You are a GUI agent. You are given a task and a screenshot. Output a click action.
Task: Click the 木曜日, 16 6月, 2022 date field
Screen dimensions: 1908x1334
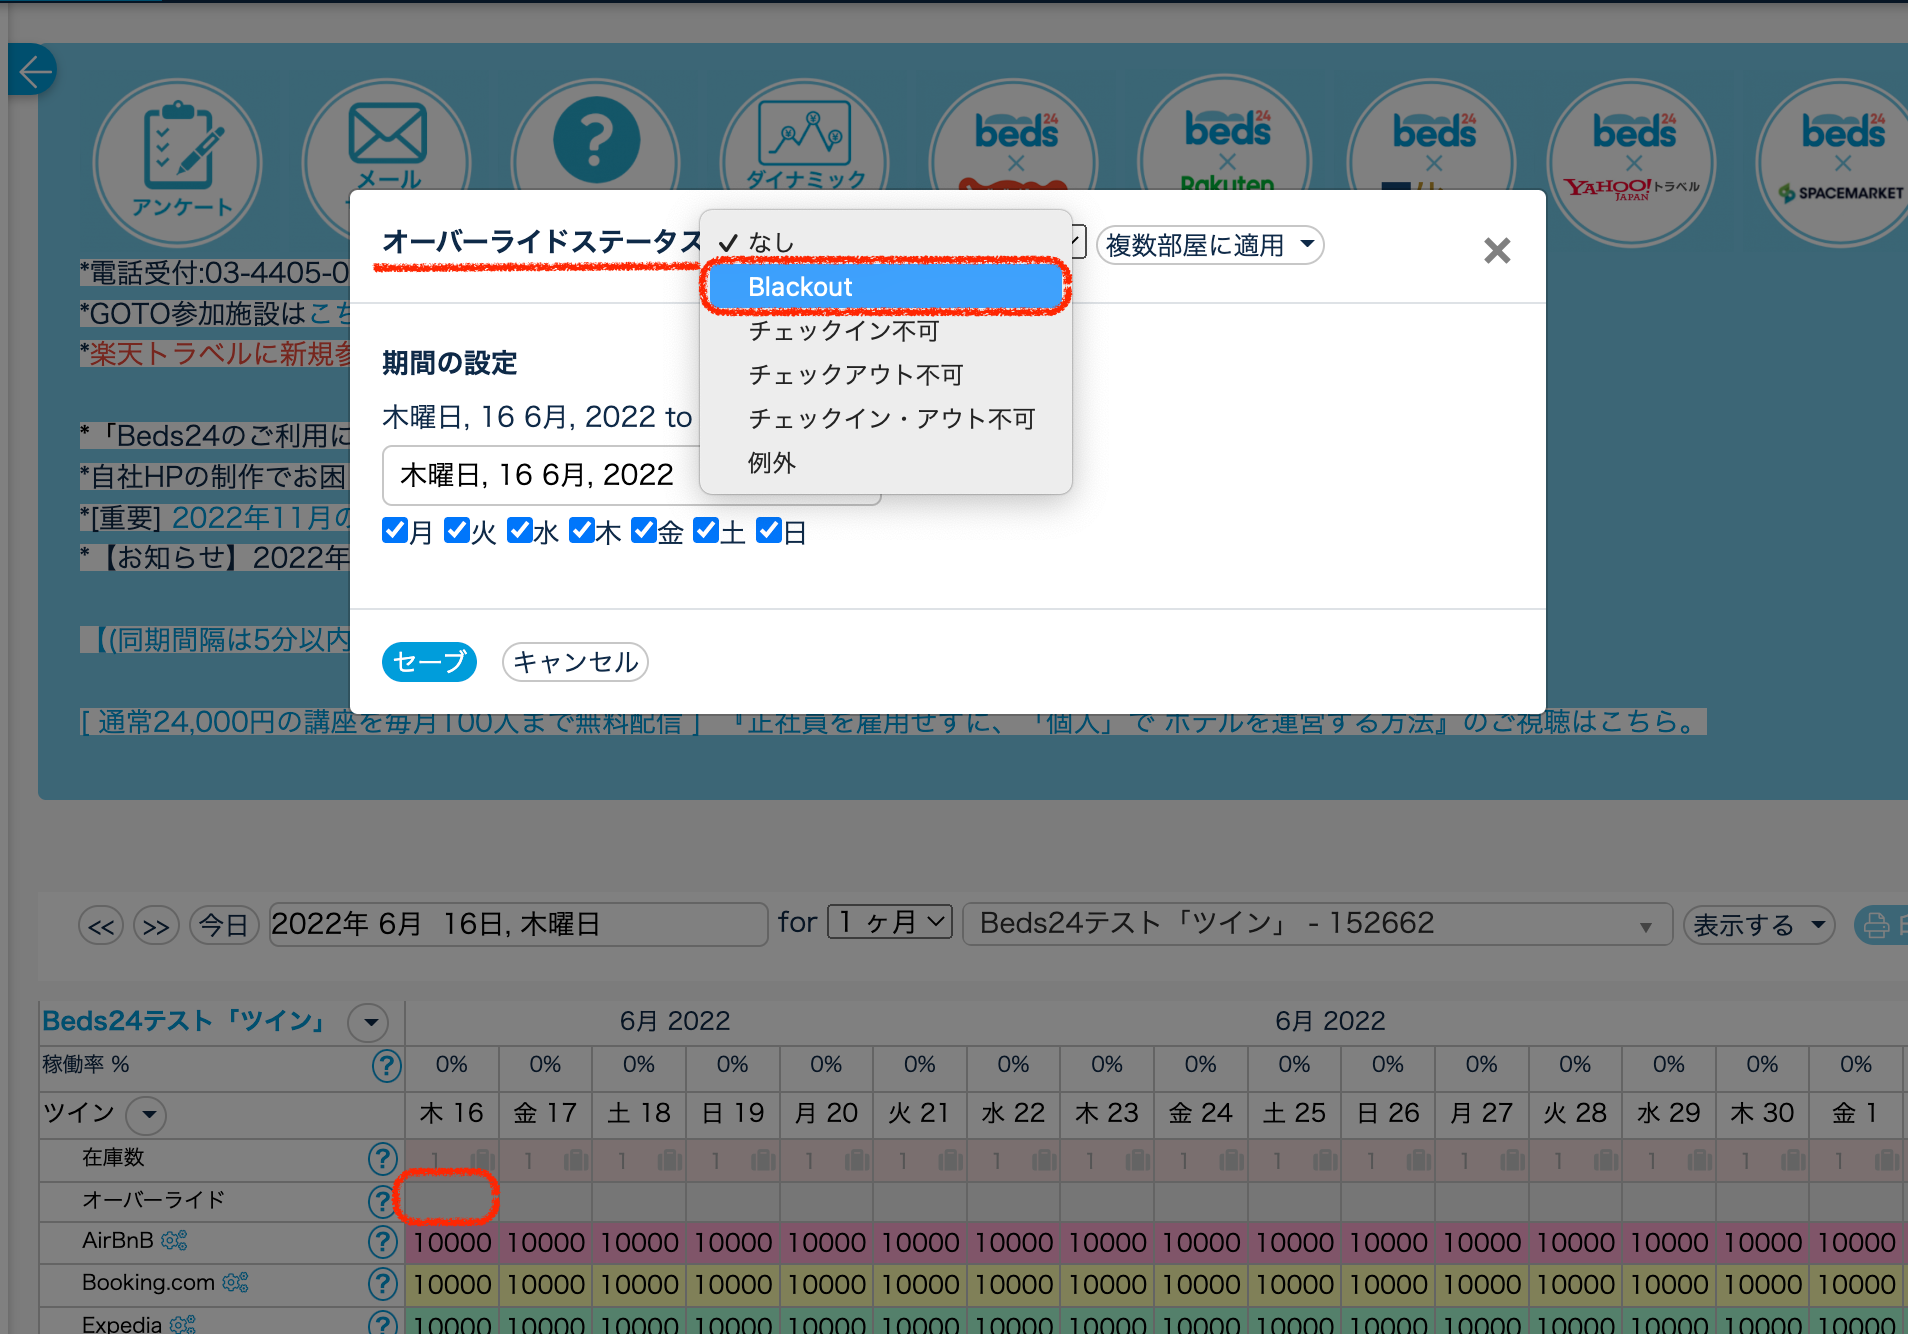[540, 475]
